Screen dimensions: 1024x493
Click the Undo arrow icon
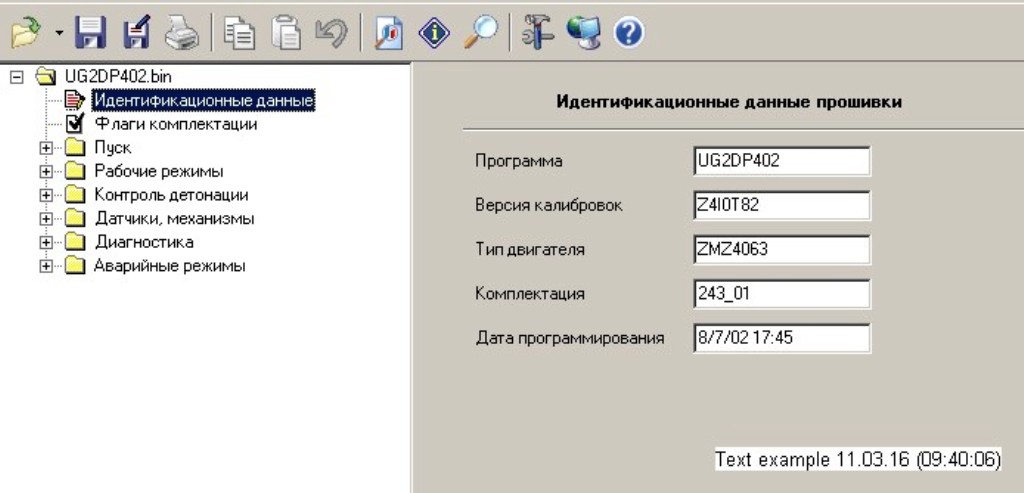coord(330,33)
